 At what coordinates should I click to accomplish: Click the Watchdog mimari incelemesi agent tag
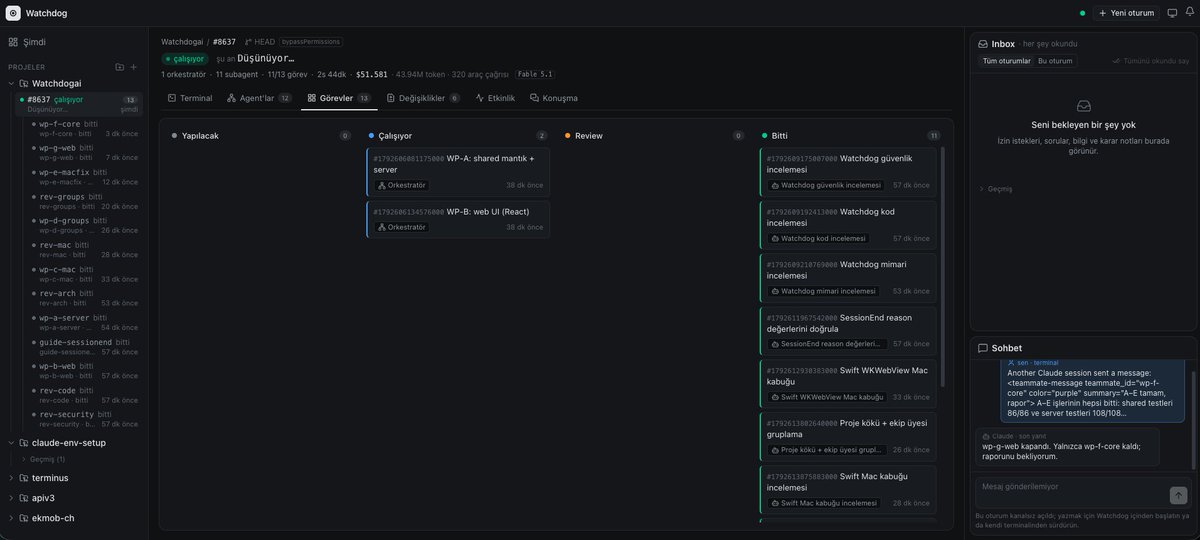click(x=823, y=291)
